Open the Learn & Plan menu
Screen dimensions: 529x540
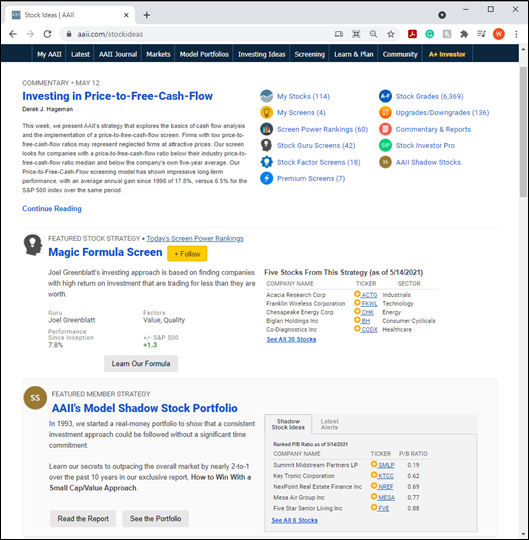354,54
